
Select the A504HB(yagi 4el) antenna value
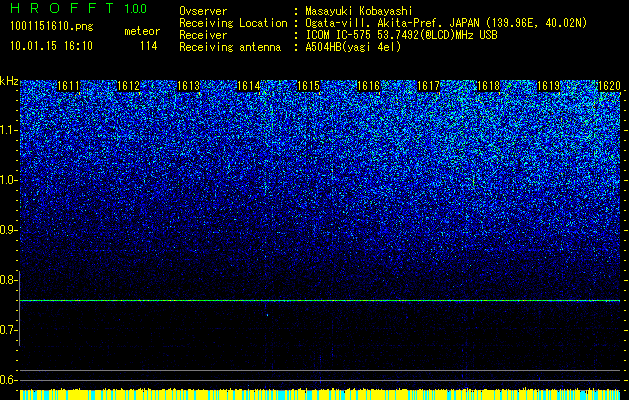353,47
